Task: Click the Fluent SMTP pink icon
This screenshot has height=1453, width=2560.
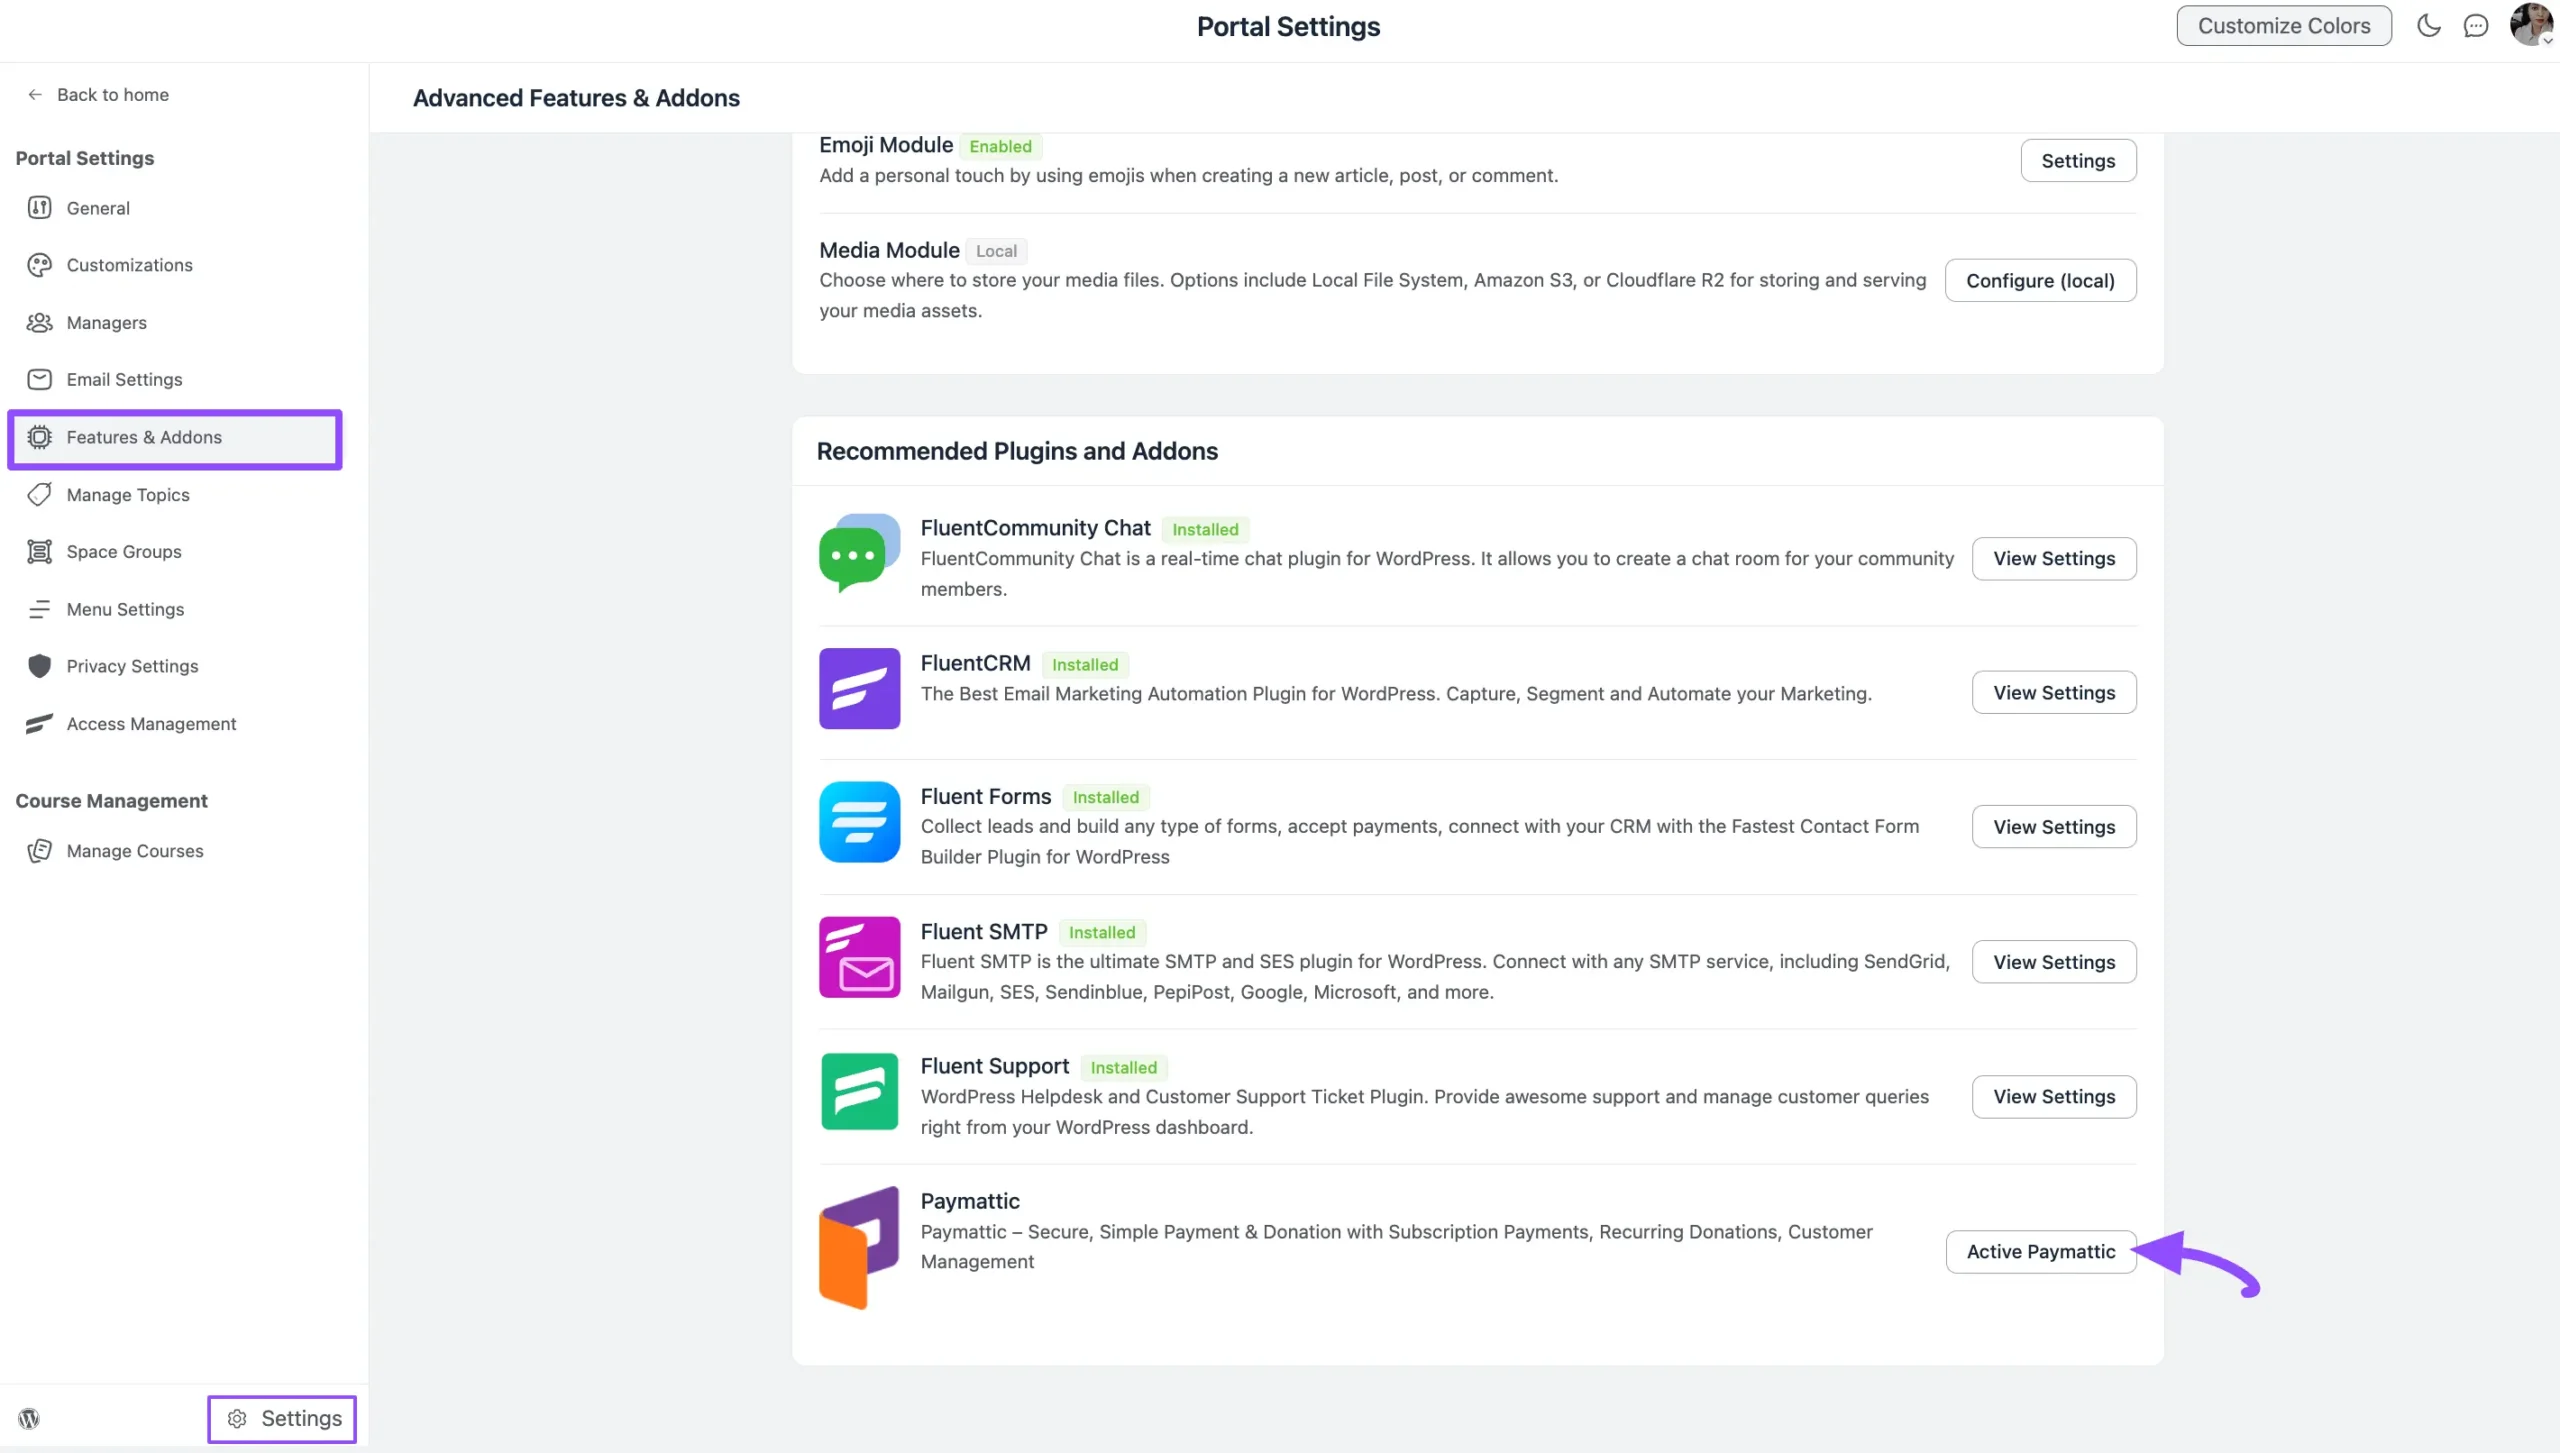Action: point(859,957)
